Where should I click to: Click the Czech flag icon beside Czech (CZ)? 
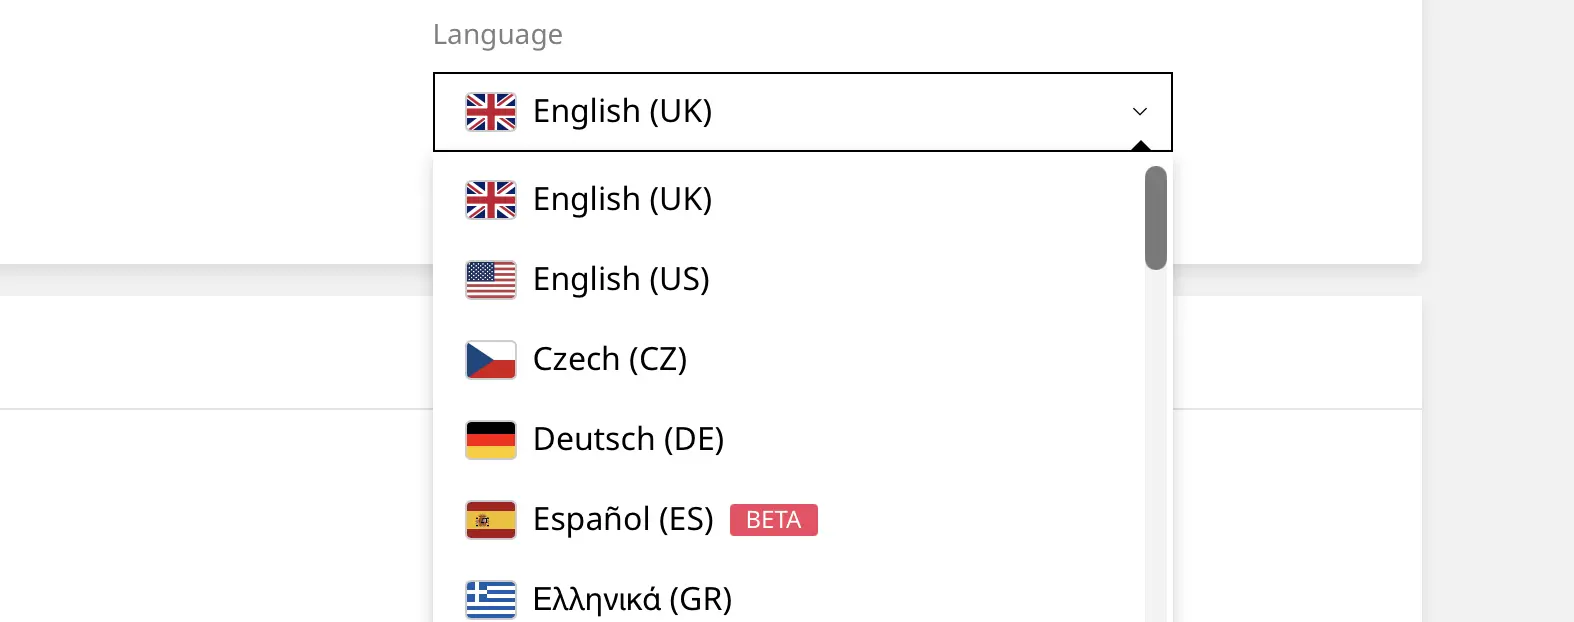click(x=490, y=359)
